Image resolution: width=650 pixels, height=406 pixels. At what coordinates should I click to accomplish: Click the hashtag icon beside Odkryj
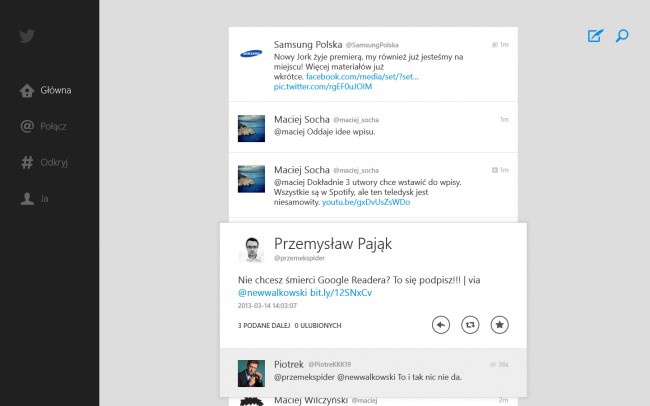[x=27, y=162]
